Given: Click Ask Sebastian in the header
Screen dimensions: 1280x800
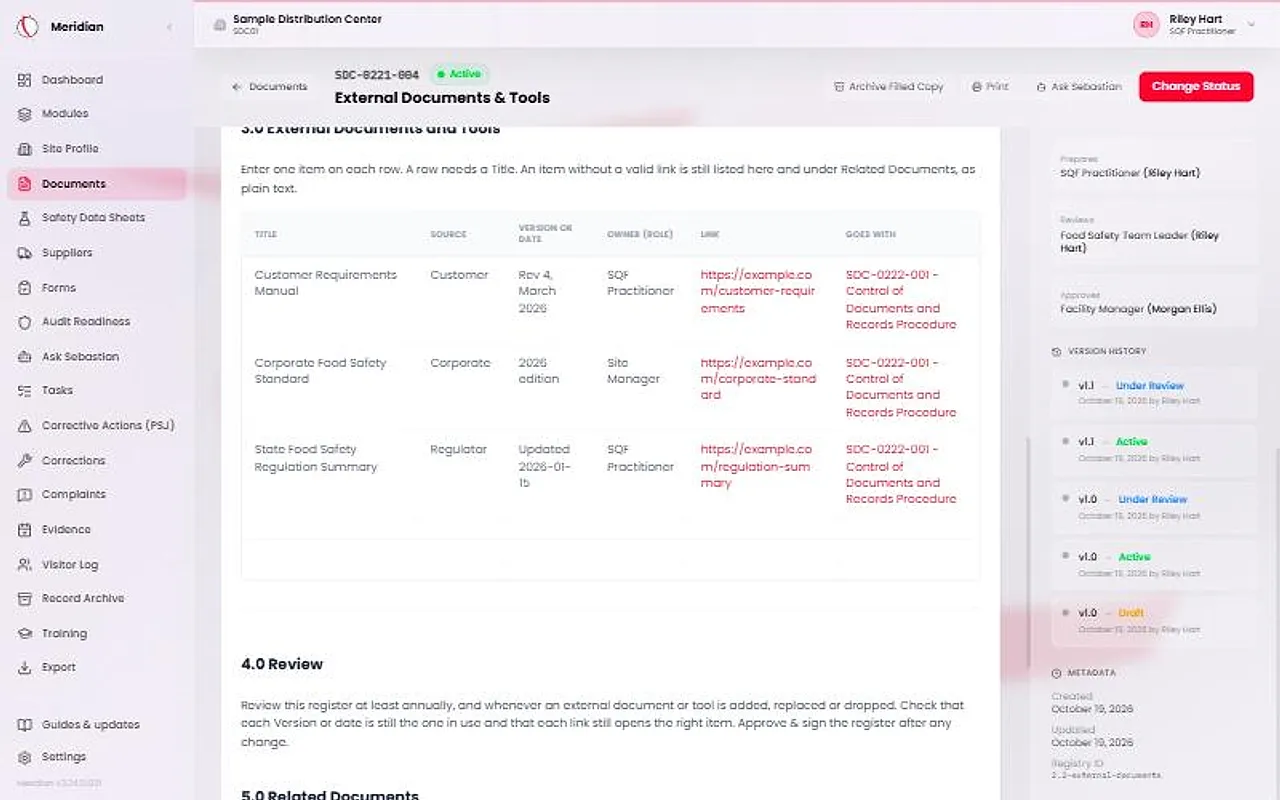Looking at the screenshot, I should pyautogui.click(x=1079, y=87).
